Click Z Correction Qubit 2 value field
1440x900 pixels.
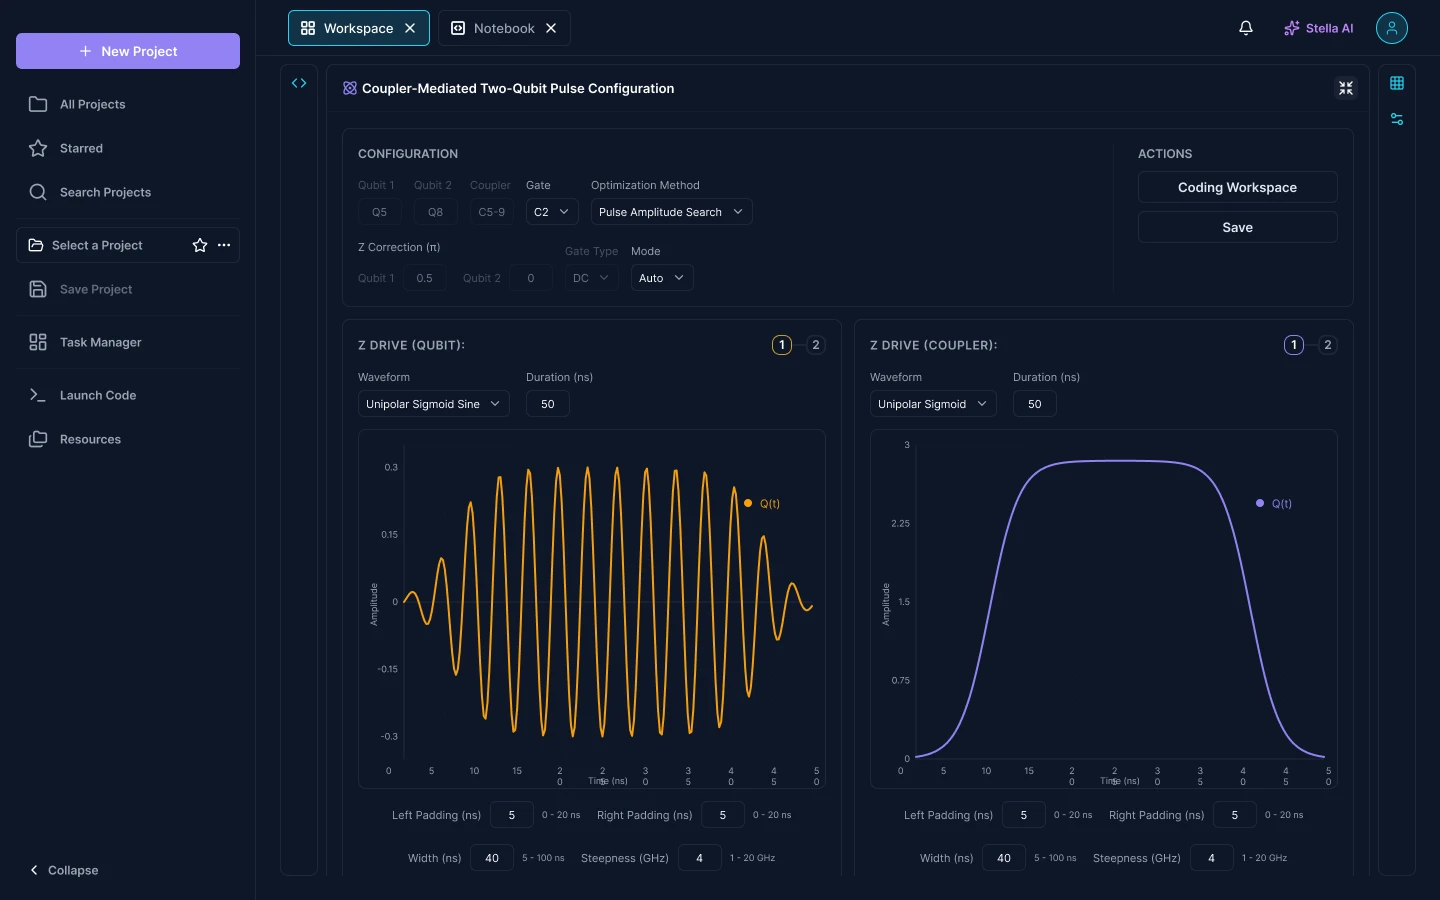pos(531,278)
